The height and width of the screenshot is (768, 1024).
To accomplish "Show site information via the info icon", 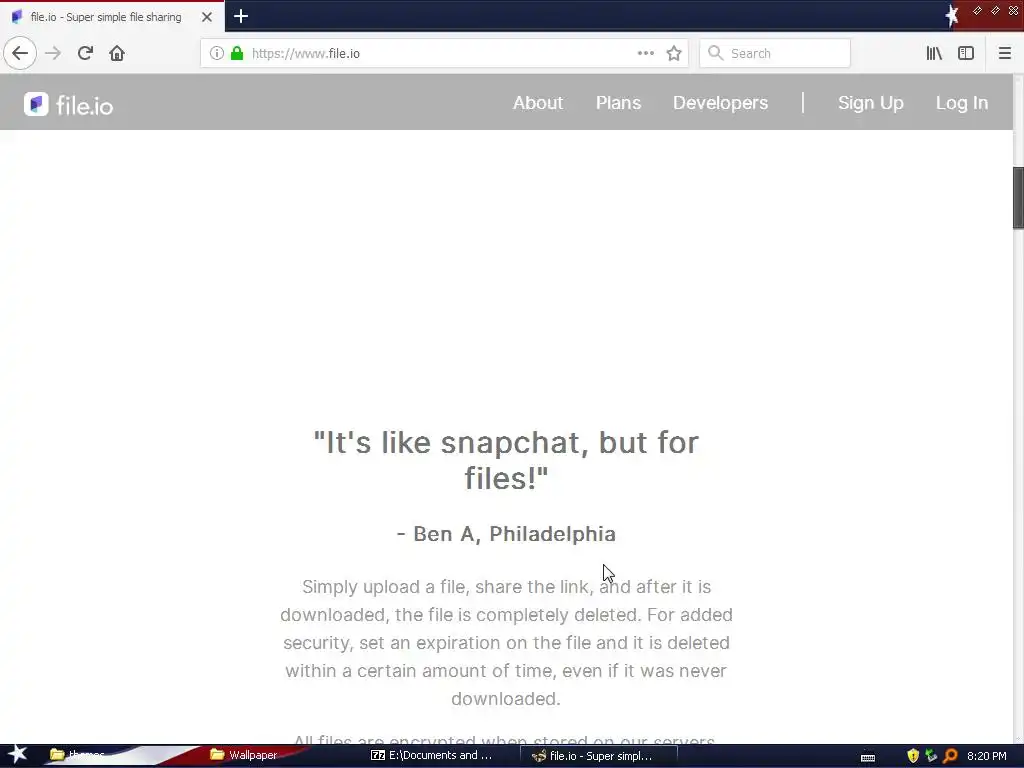I will click(x=216, y=53).
